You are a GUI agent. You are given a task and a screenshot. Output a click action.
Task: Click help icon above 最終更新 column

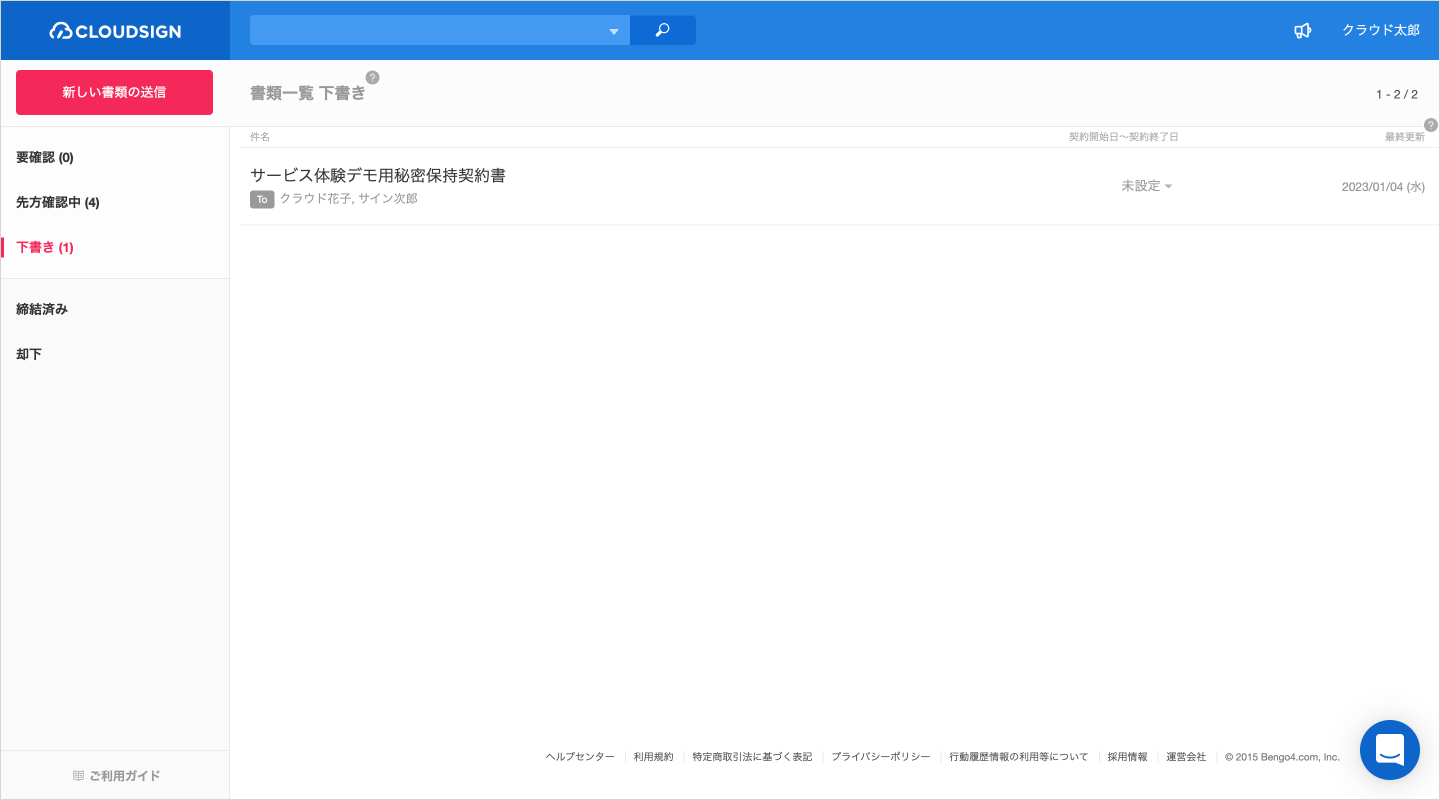1430,125
